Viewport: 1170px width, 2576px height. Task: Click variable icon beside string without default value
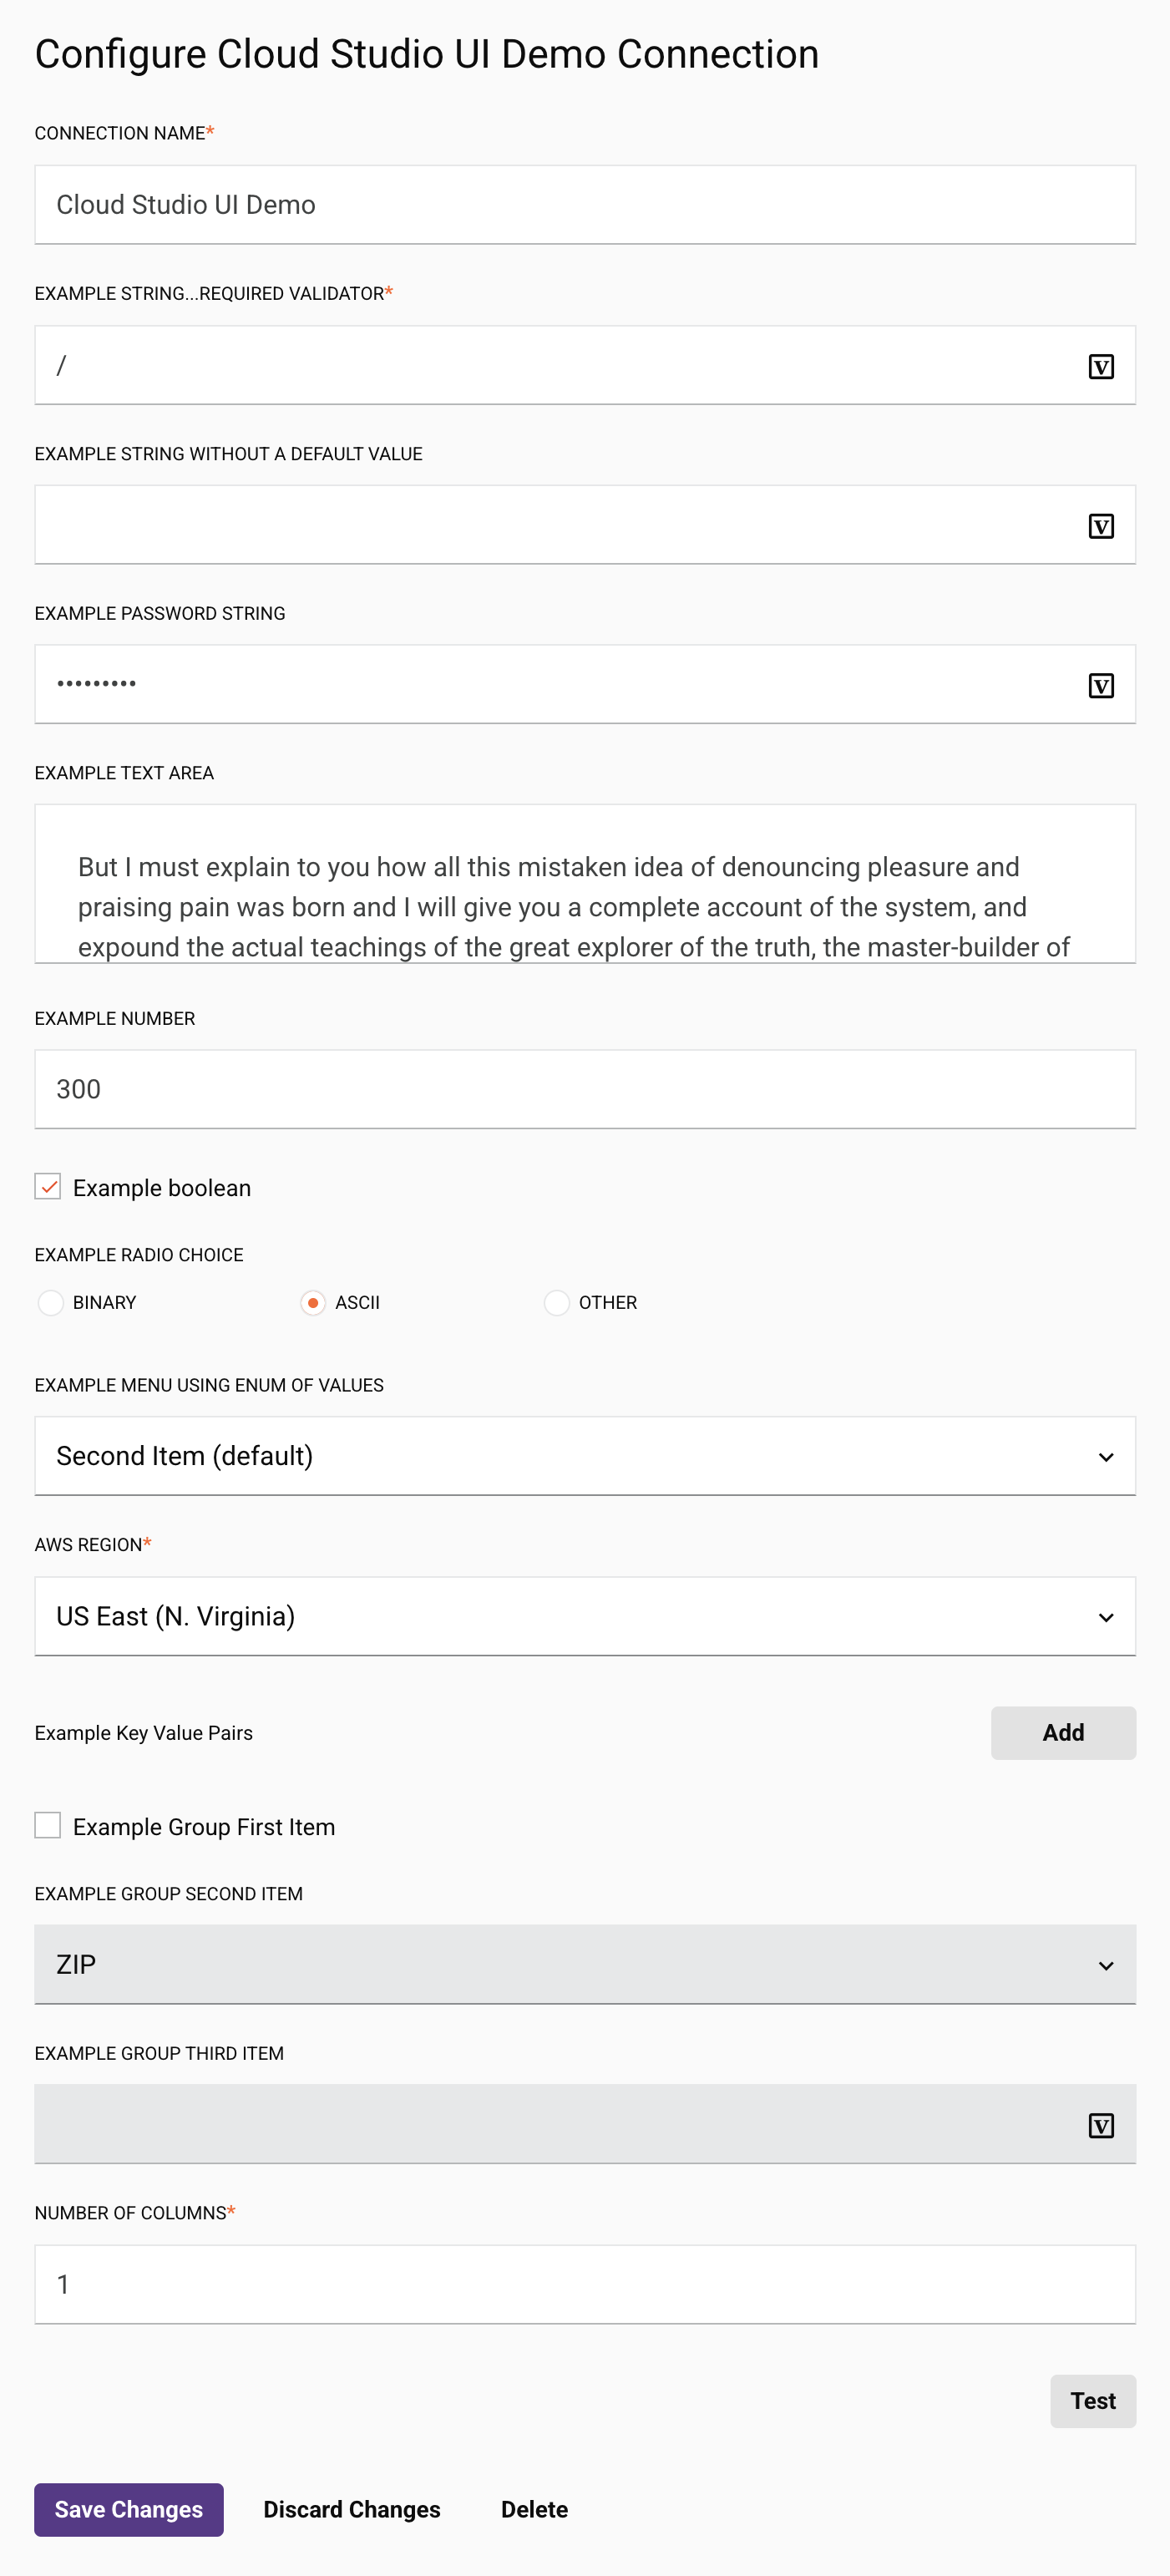(x=1101, y=526)
